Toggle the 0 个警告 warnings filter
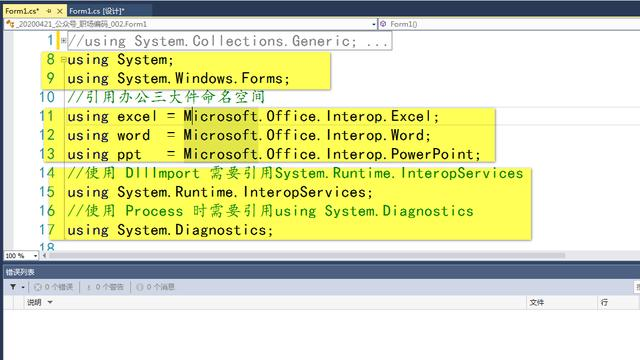The height and width of the screenshot is (360, 640). click(105, 287)
